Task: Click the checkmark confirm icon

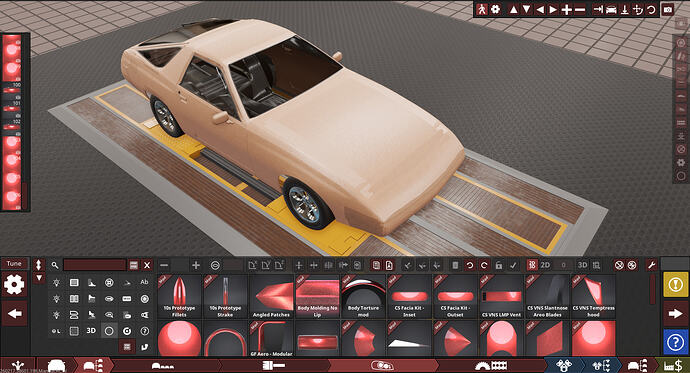Action: coord(513,265)
